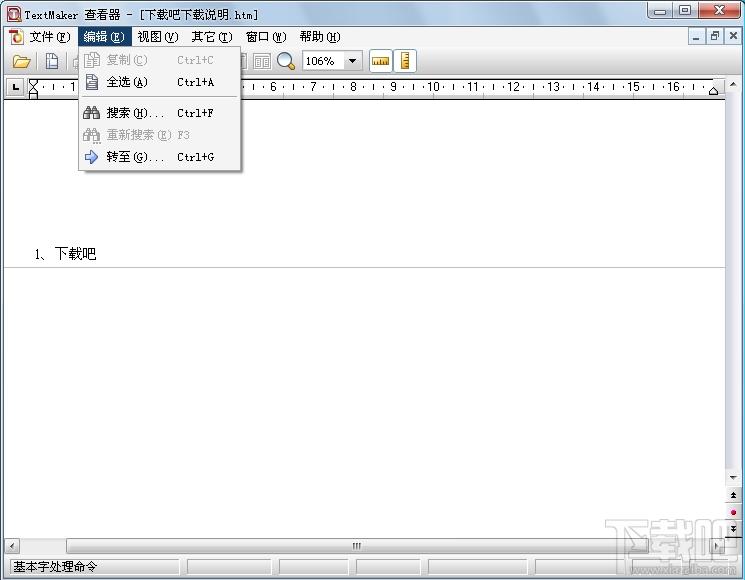Screen dimensions: 745x580
Task: Minimize the TextMaker application window
Action: point(660,11)
